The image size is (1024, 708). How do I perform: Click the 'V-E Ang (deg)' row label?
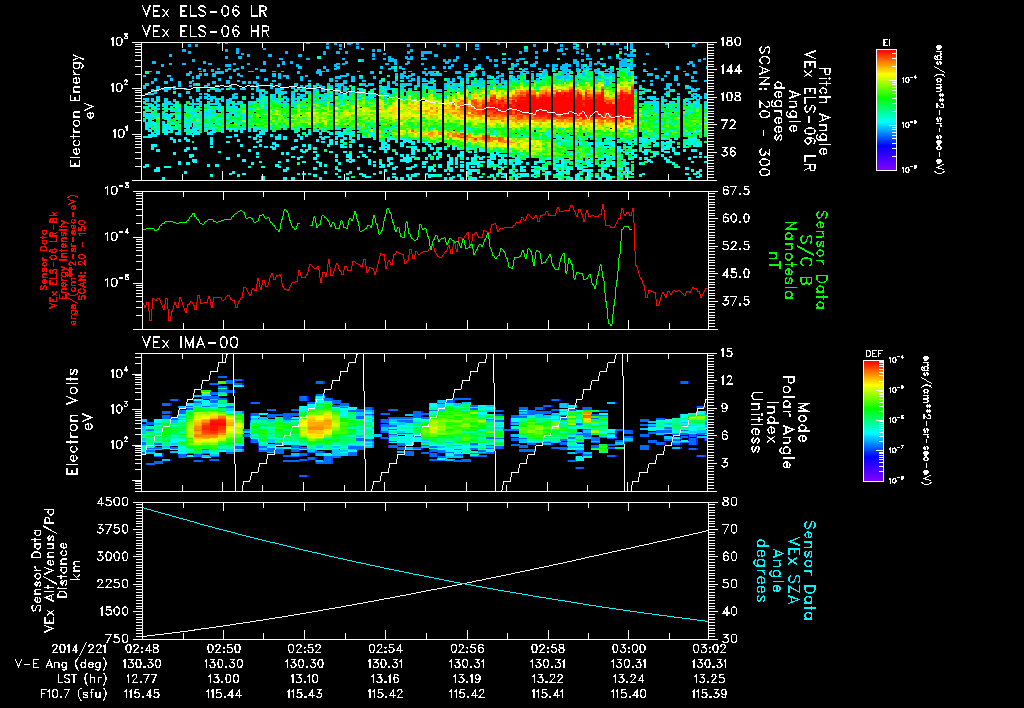[60, 664]
